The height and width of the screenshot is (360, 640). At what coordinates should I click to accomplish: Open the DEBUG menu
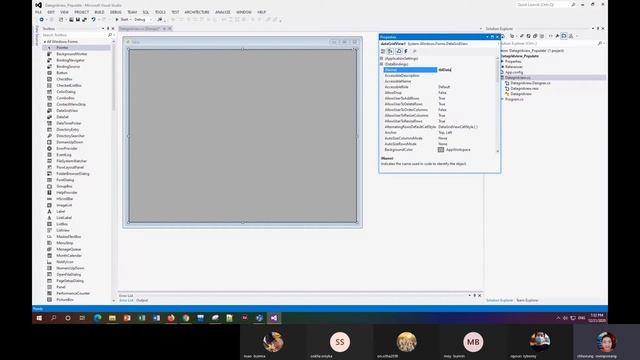116,12
